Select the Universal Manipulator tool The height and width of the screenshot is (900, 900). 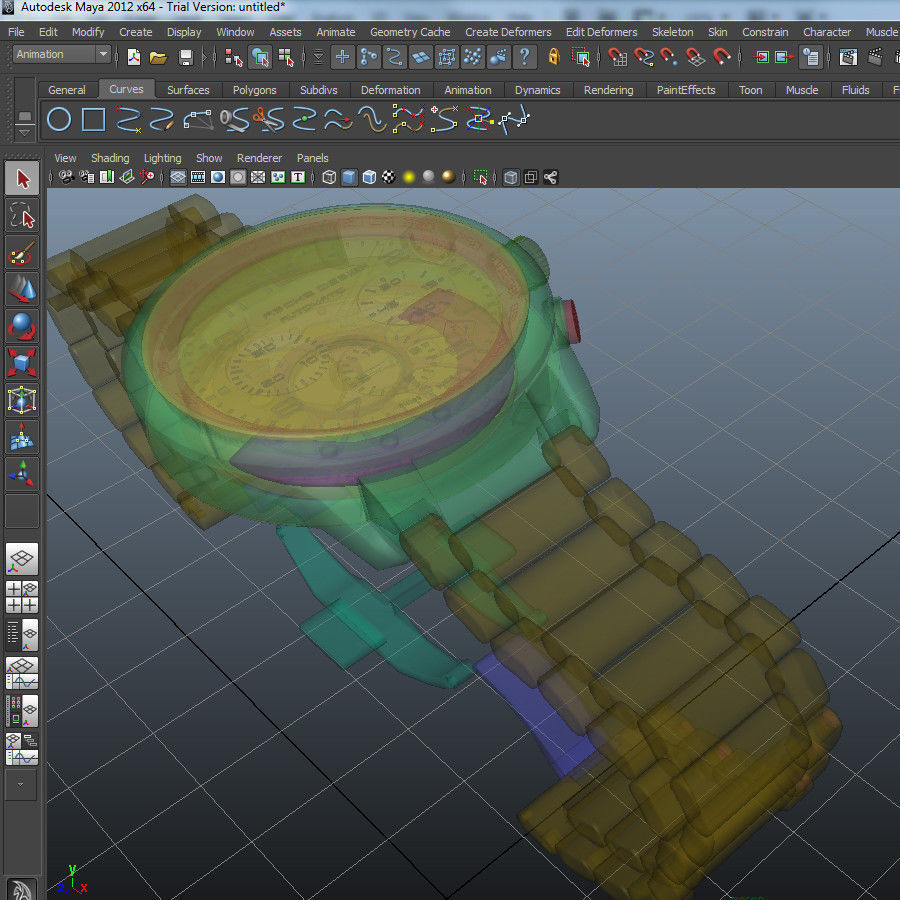(22, 400)
